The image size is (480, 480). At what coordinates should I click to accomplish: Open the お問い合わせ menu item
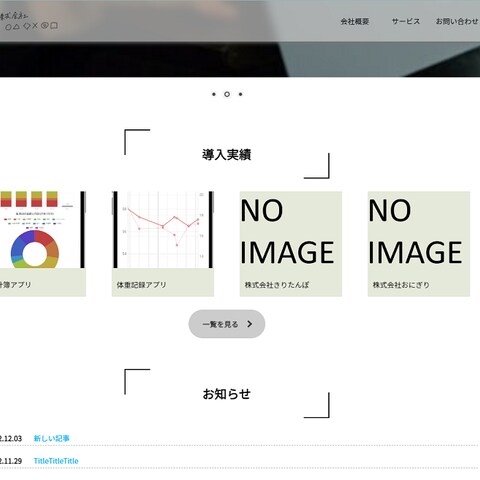click(x=457, y=21)
